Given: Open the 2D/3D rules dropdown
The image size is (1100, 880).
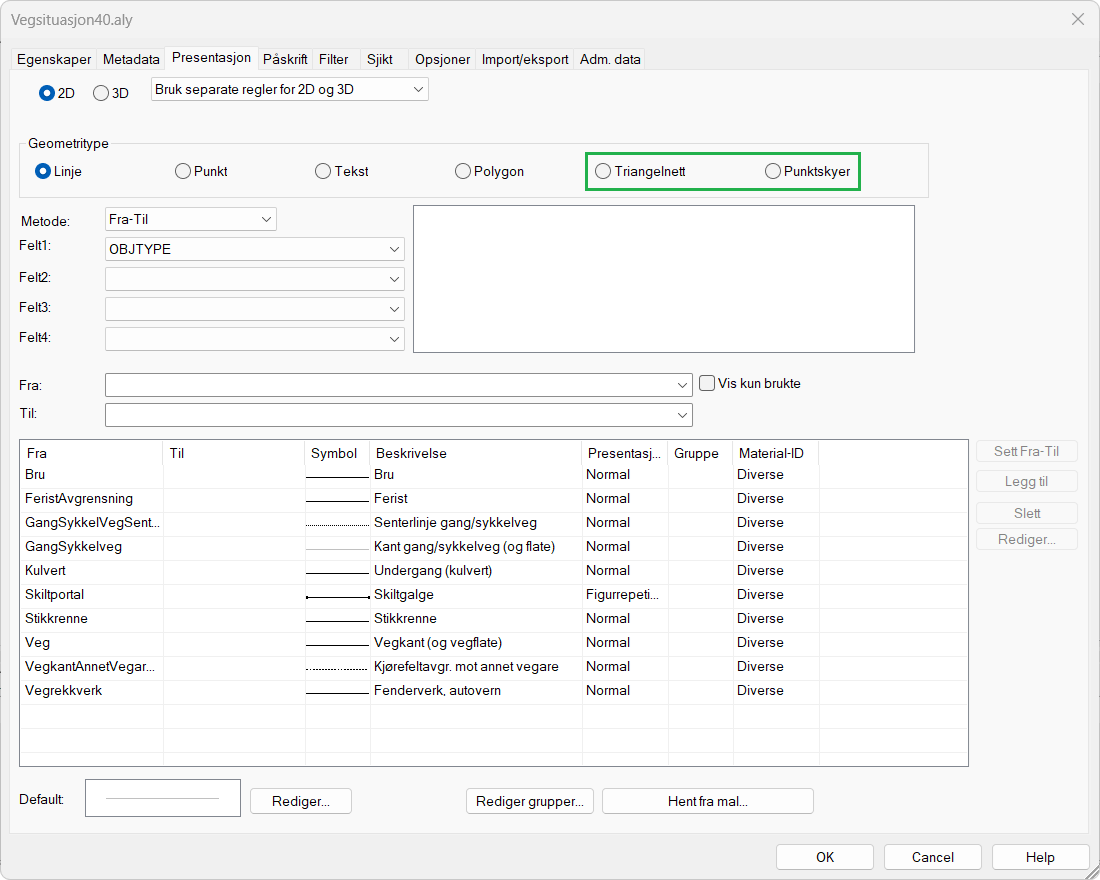Looking at the screenshot, I should click(x=289, y=89).
